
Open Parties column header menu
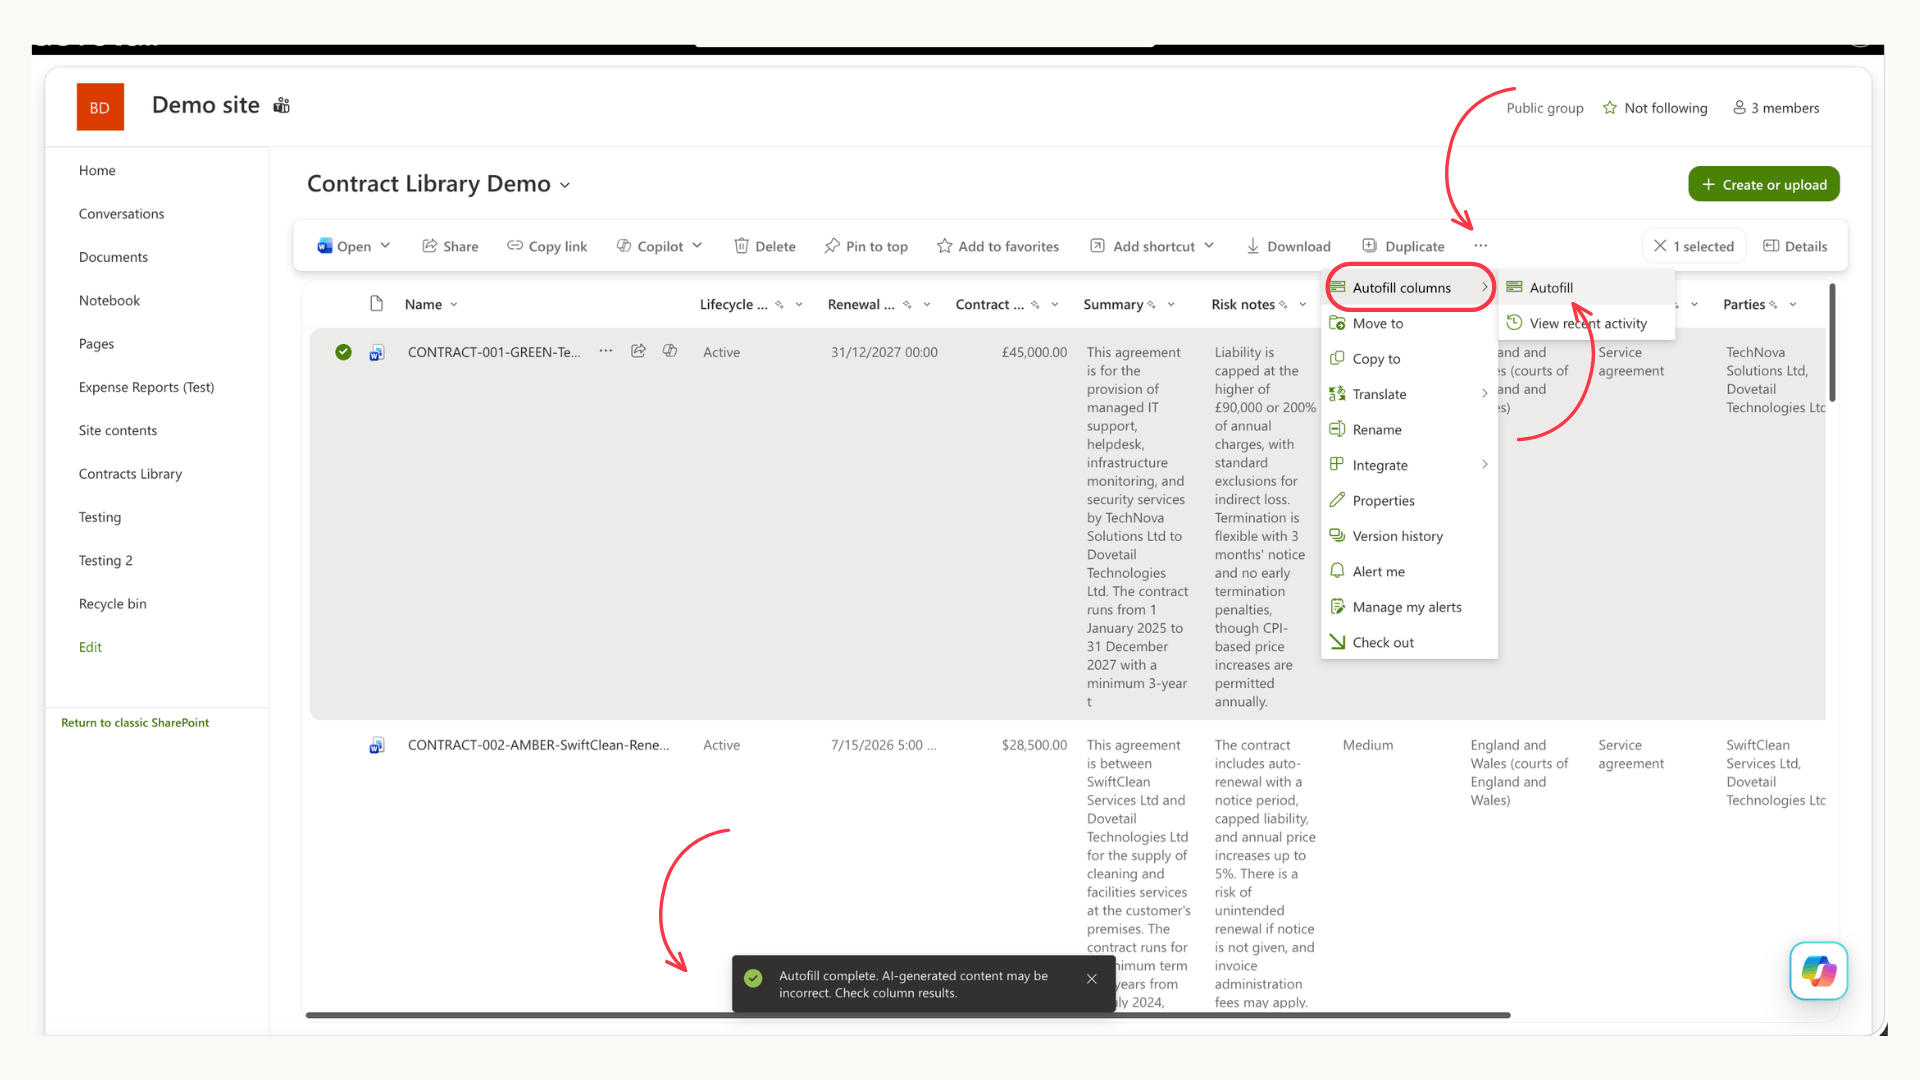tap(1793, 305)
